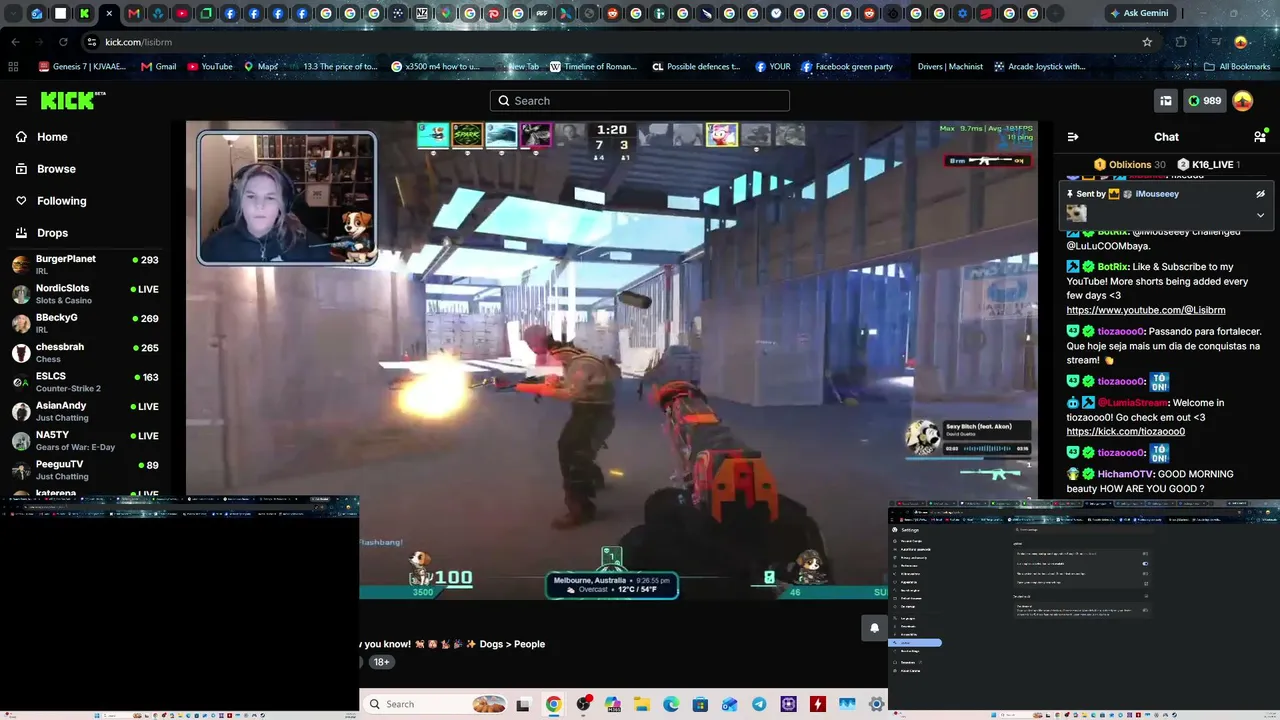Open the kick.com/tiozaooo0 link in chat
The image size is (1280, 720).
[x=1125, y=432]
